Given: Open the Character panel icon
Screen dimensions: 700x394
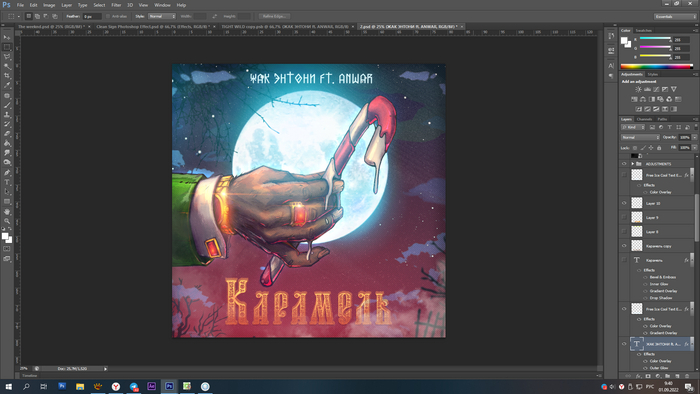Looking at the screenshot, I should [611, 66].
